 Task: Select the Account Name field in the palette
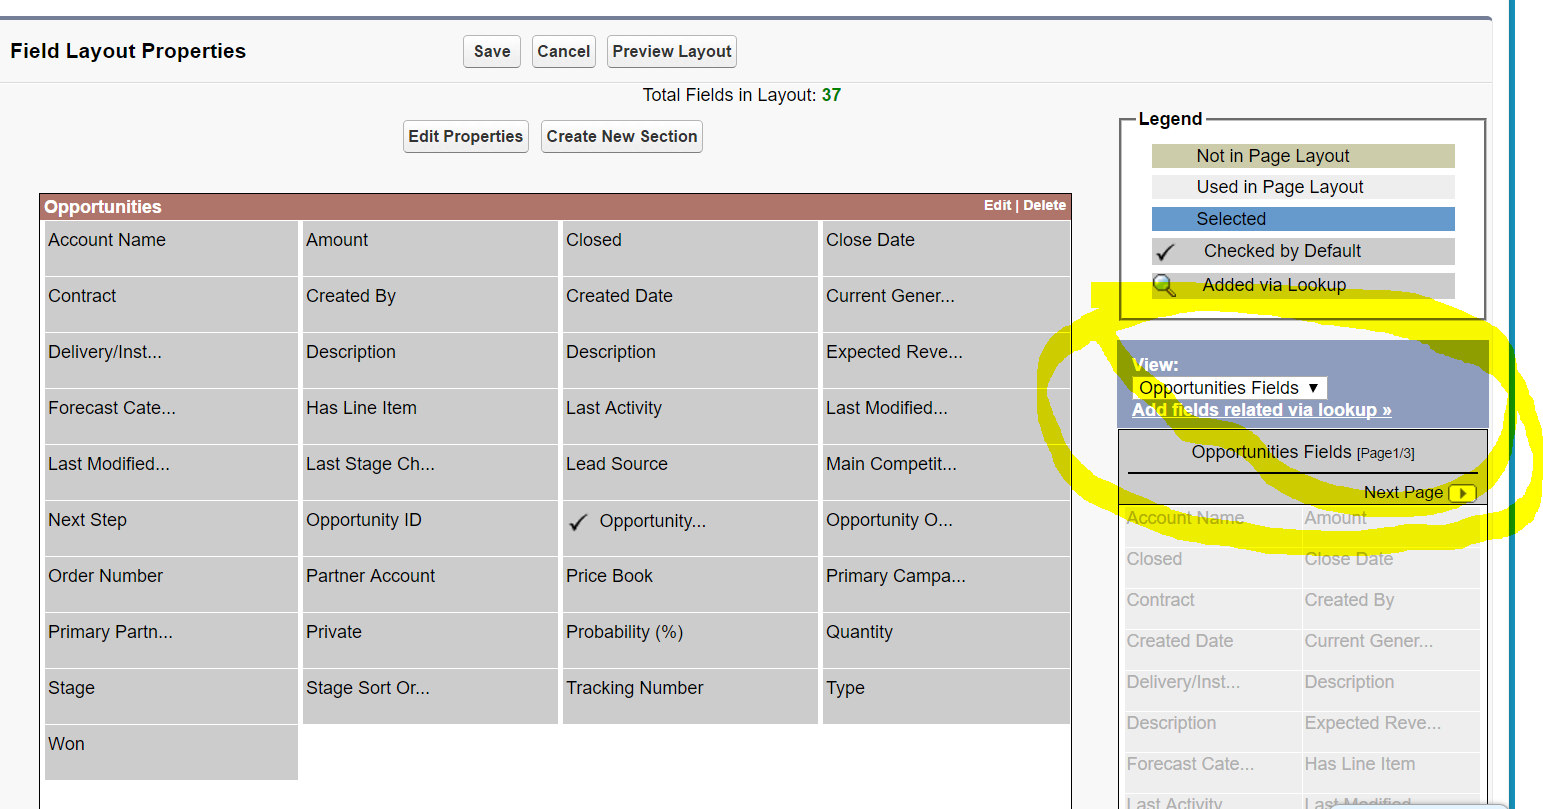click(1185, 517)
